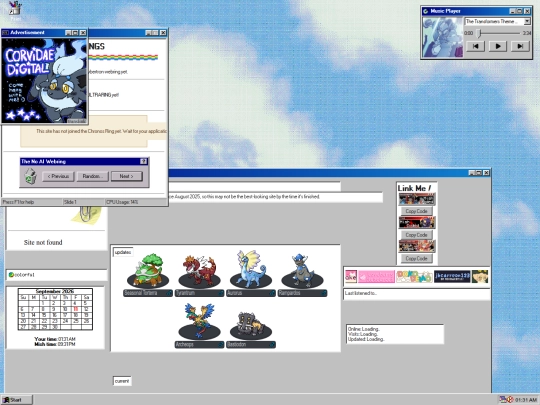This screenshot has width=540, height=405.
Task: Click the September 2026 calendar header
Action: [x=55, y=291]
